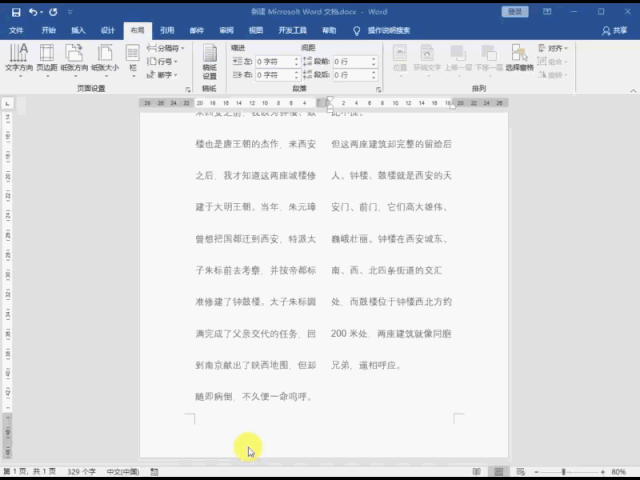Image resolution: width=640 pixels, height=480 pixels.
Task: Click the tab selector L icon on ruler
Action: click(x=7, y=104)
